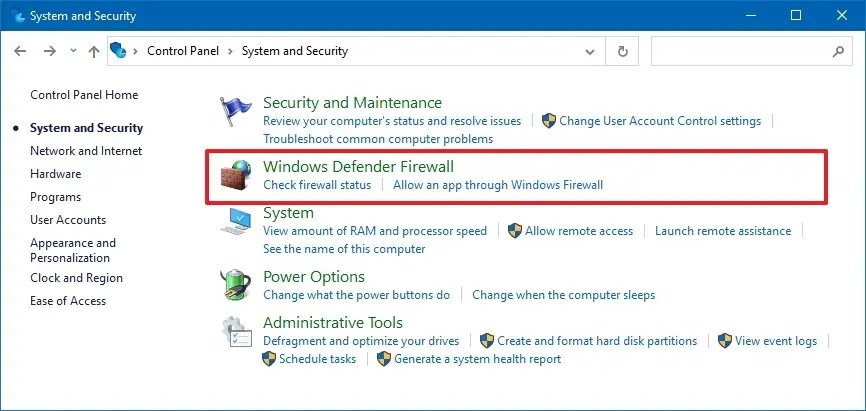Screen dimensions: 866x411
Task: Open Network and Internet category
Action: tap(86, 151)
